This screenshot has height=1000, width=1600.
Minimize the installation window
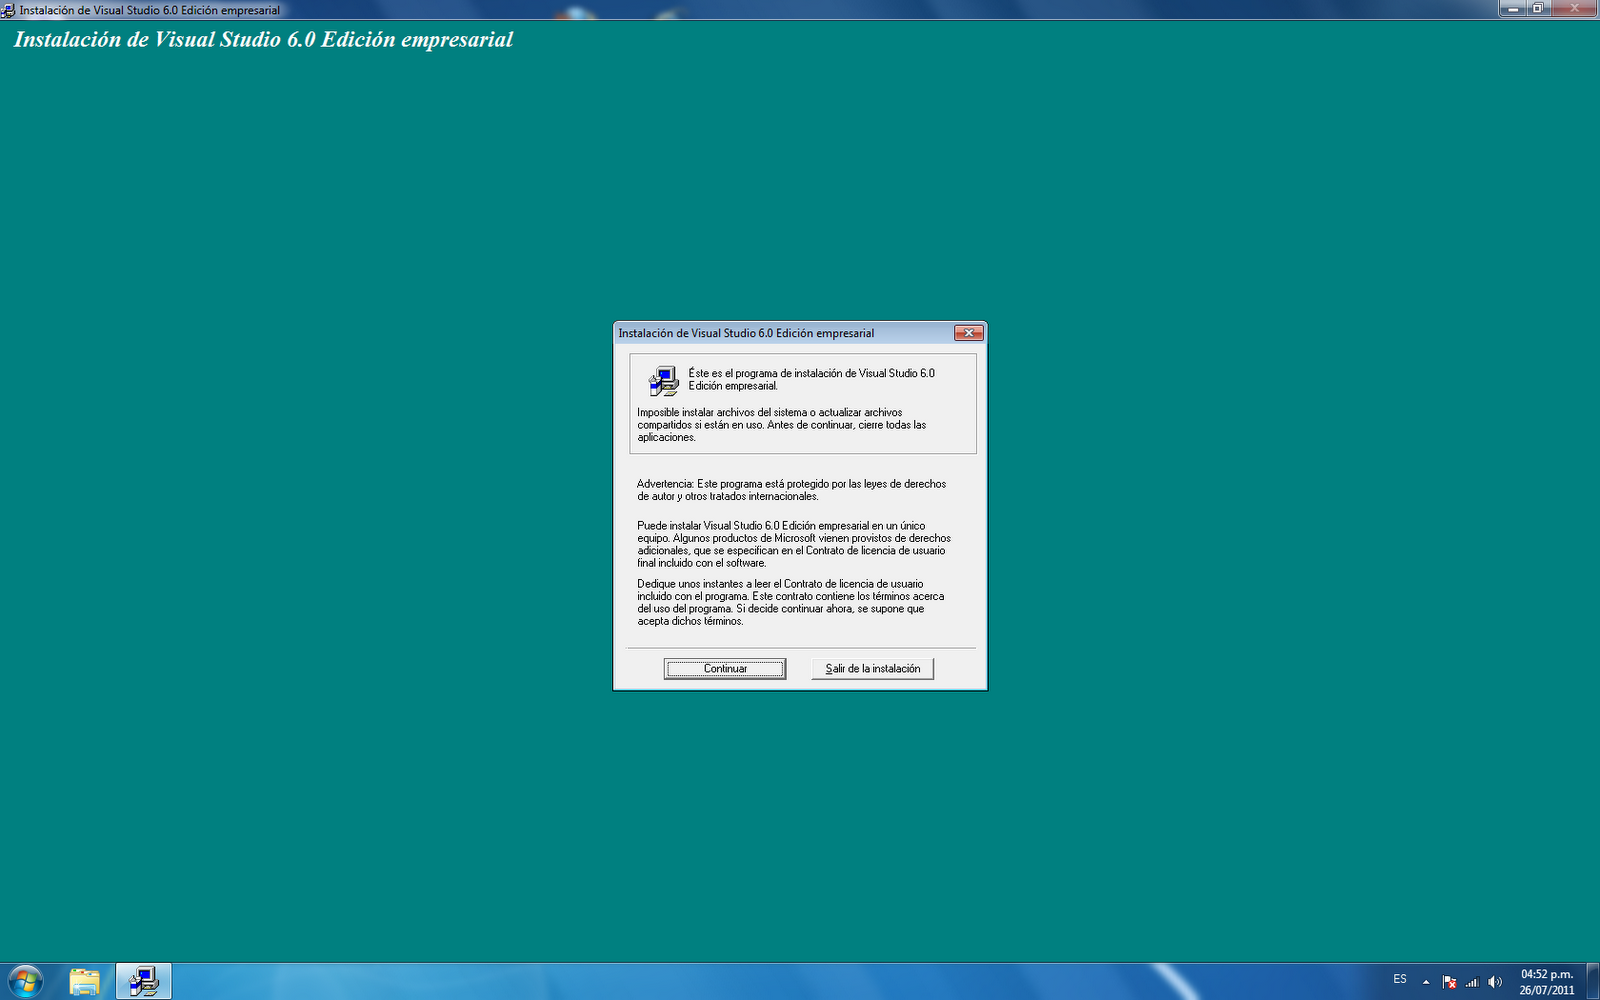[1513, 8]
